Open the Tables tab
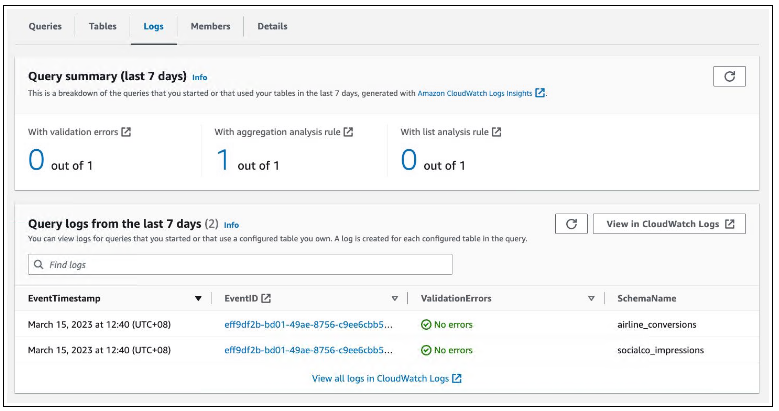 tap(102, 26)
